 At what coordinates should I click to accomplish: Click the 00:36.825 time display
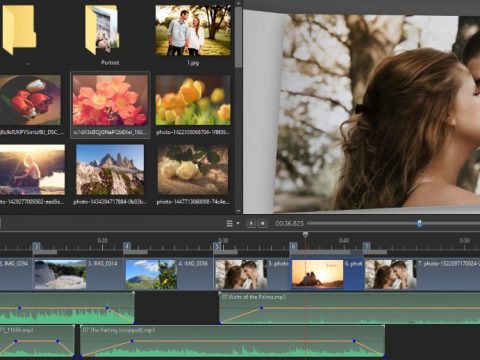pyautogui.click(x=290, y=224)
